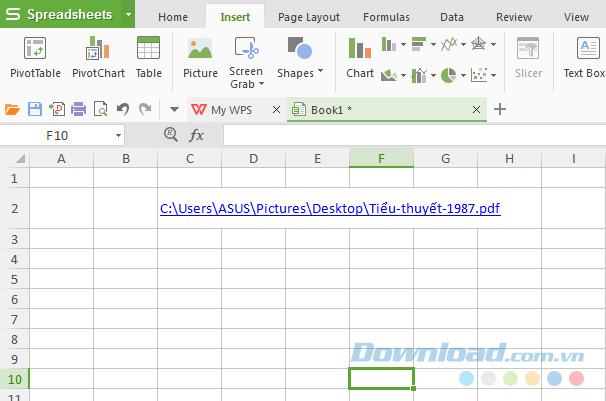
Task: Open the Page Layout tab
Action: 309,17
